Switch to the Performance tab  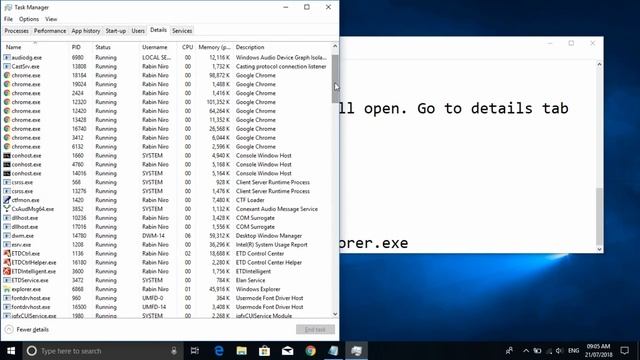coord(50,31)
